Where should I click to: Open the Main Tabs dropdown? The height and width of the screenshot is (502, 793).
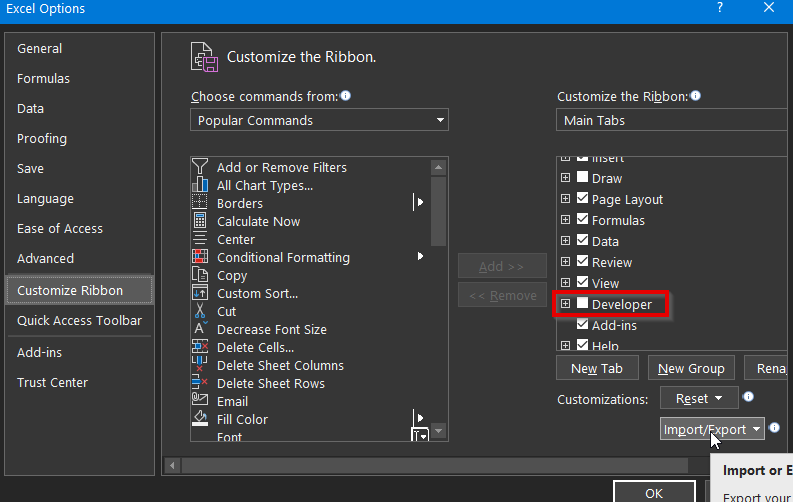pyautogui.click(x=674, y=120)
